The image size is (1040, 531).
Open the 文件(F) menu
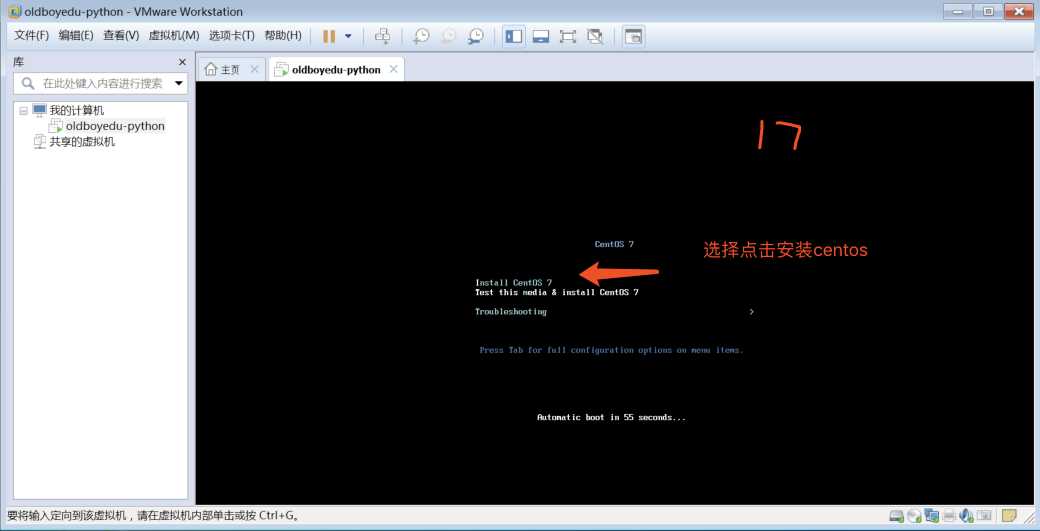pyautogui.click(x=32, y=36)
